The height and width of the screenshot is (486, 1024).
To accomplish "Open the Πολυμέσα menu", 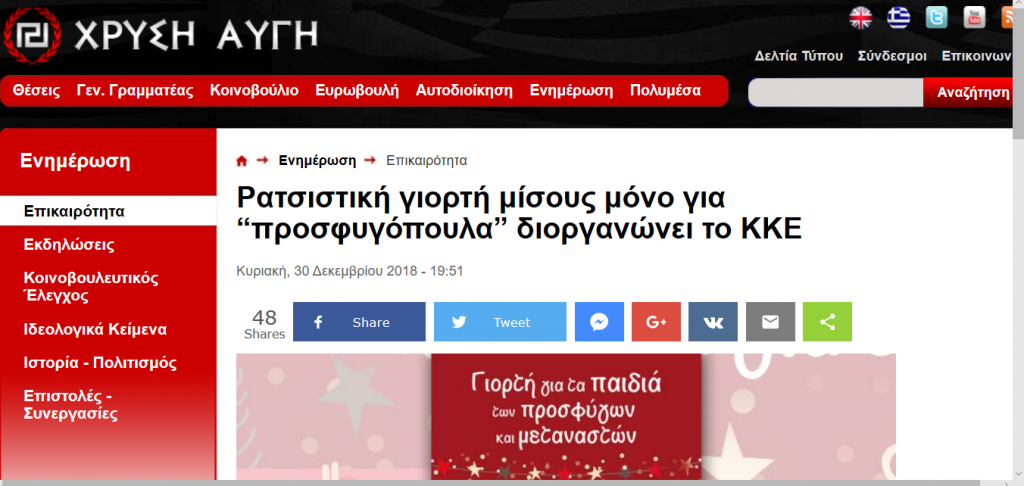I will (x=665, y=91).
